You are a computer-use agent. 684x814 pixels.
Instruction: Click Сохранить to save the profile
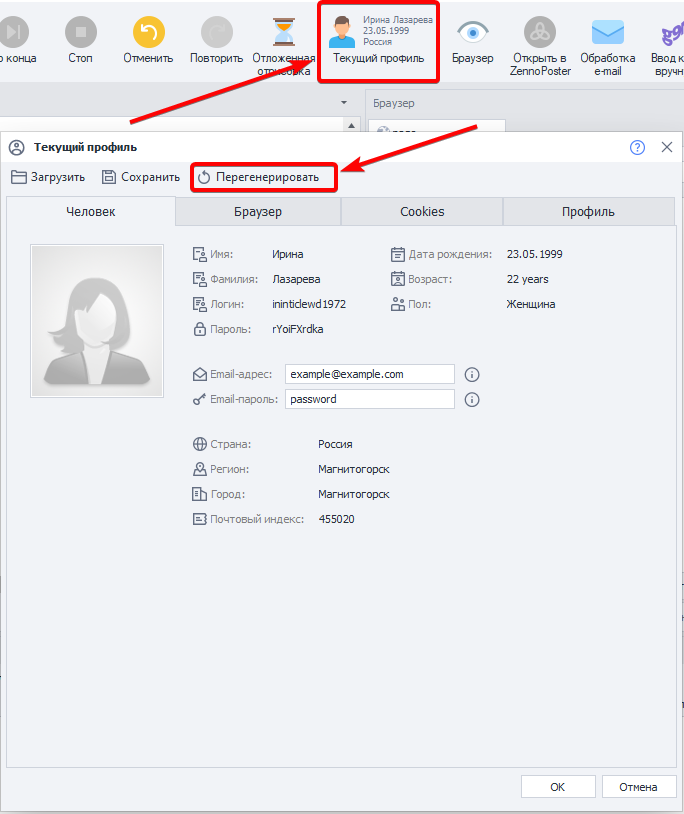pos(141,177)
